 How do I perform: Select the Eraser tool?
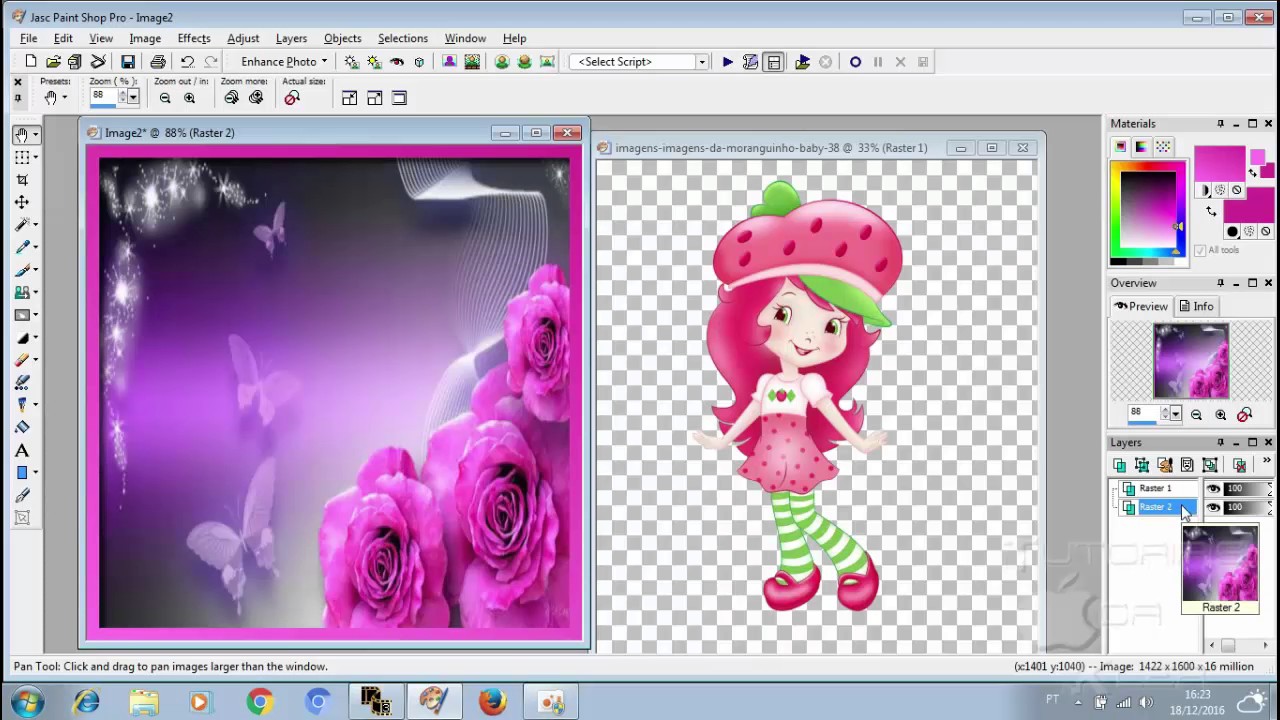pos(21,360)
